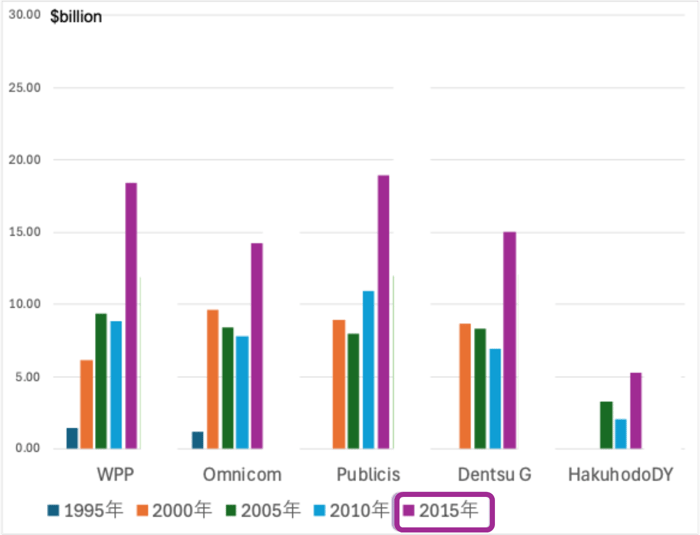
Task: Select HakuhodoDY's green 2005 bar
Action: point(606,425)
